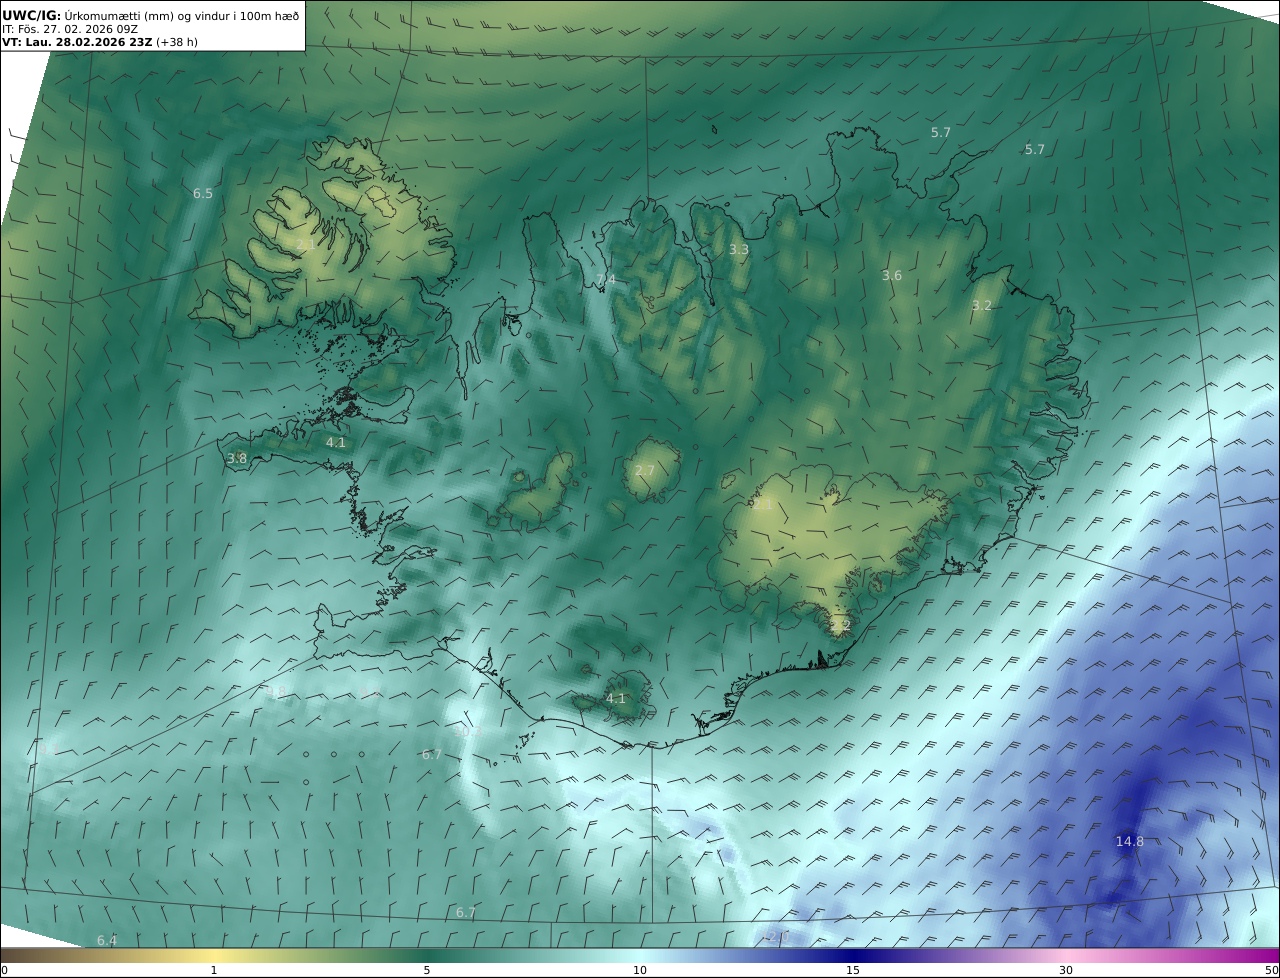The image size is (1280, 978).
Task: Click the 3.3 value label
Action: [x=739, y=250]
